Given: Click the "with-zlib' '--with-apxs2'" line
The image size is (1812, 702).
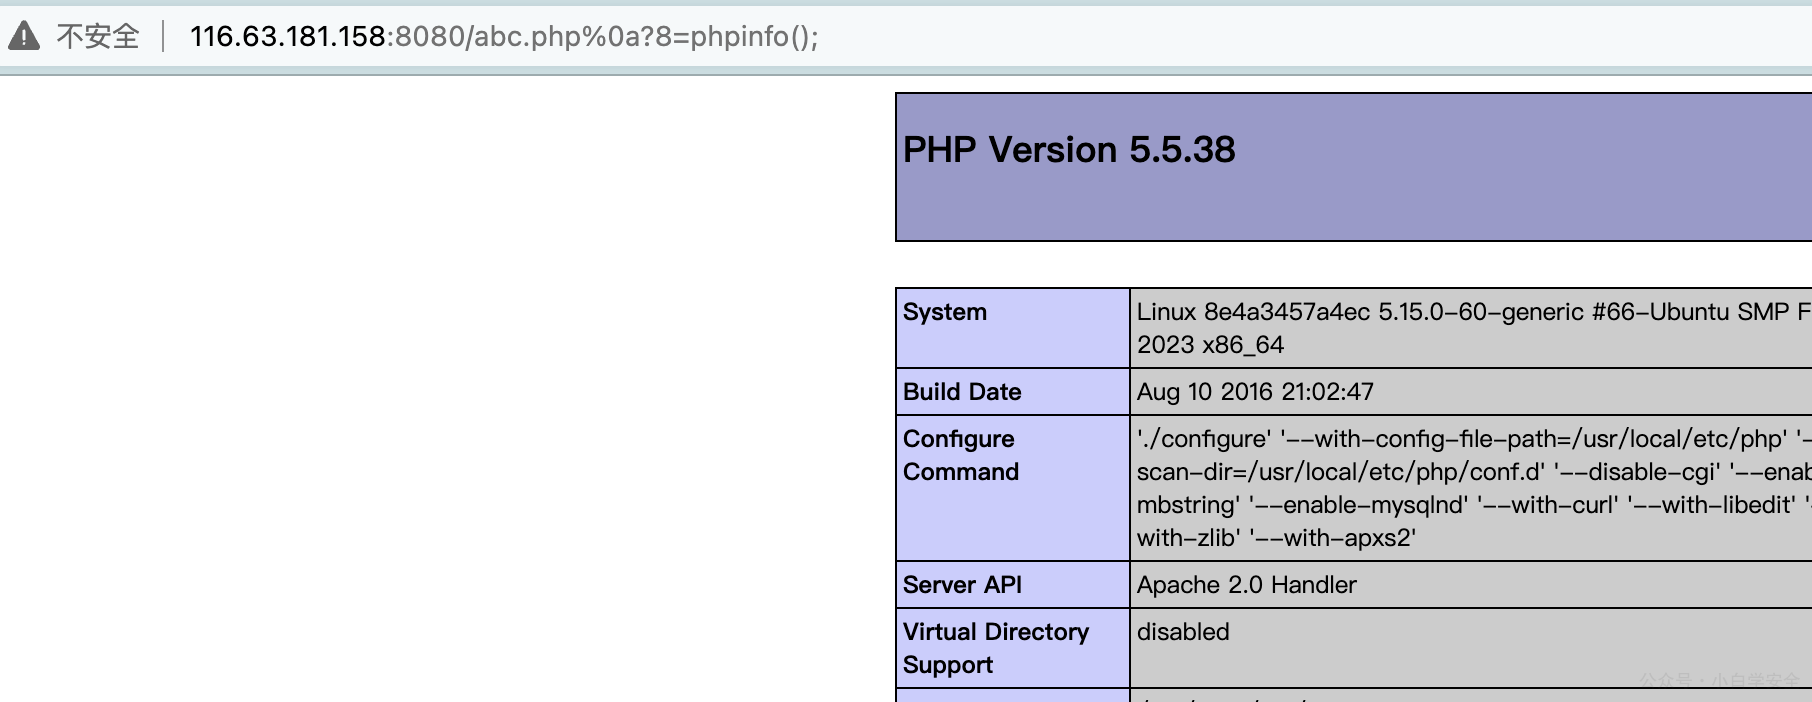Looking at the screenshot, I should click(1276, 538).
